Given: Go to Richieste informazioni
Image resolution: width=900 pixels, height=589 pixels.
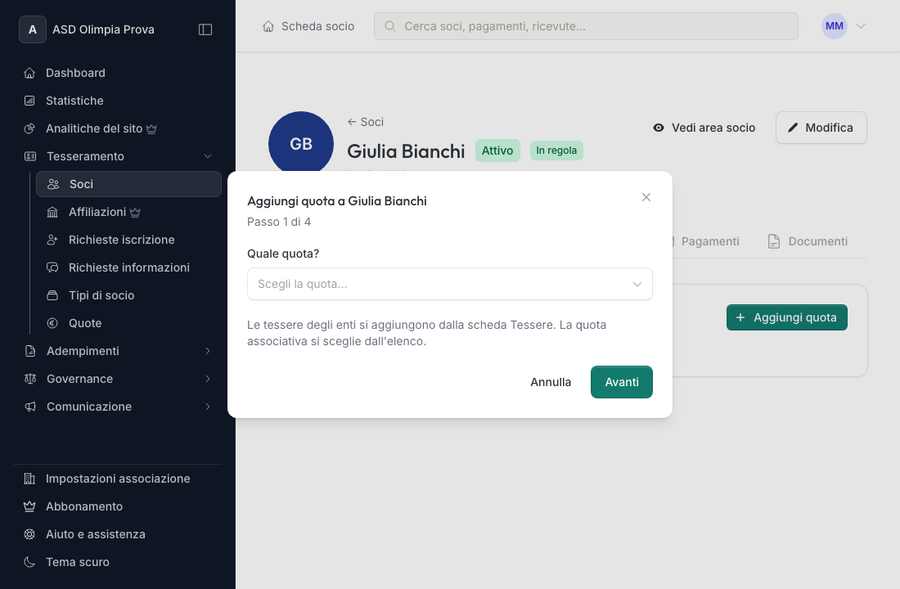Looking at the screenshot, I should (129, 268).
